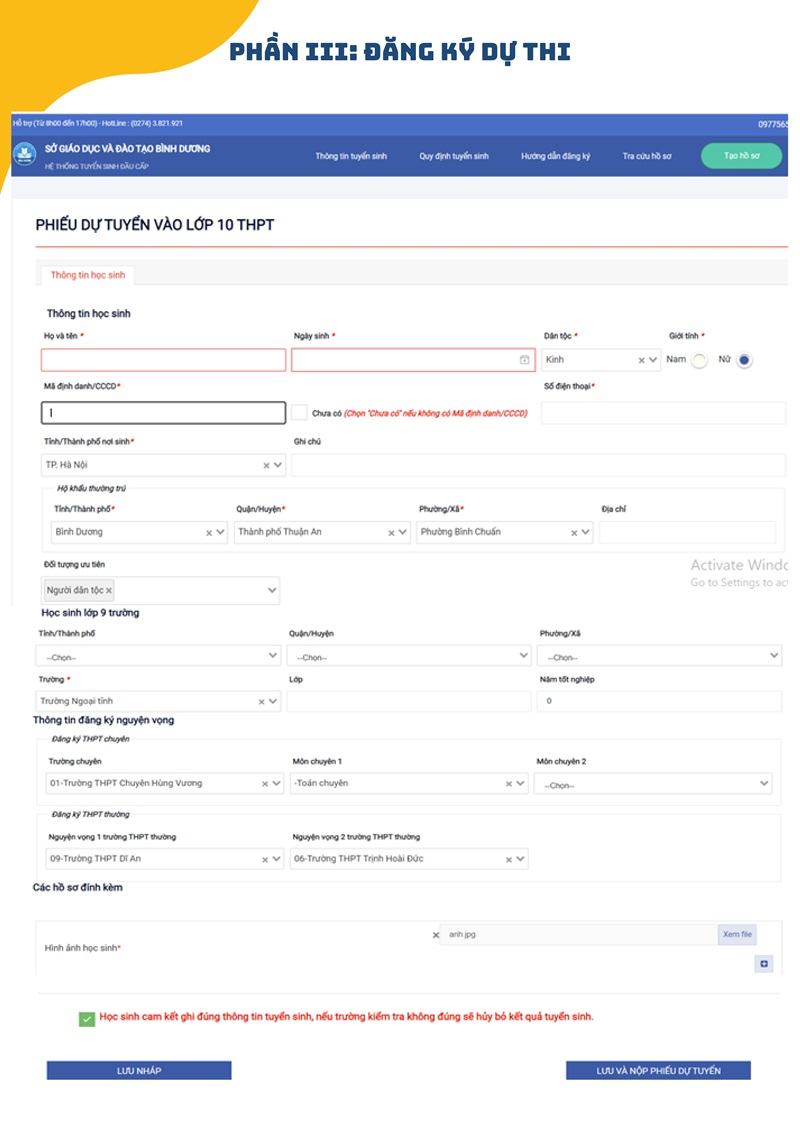Click the Bình Dương education department logo
This screenshot has width=800, height=1131.
coord(25,154)
